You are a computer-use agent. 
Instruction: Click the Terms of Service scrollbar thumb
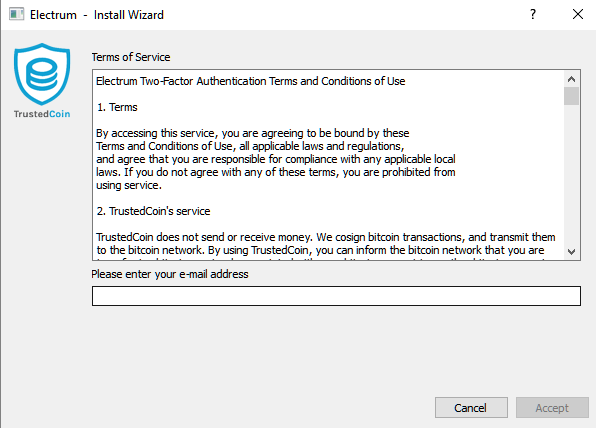[x=571, y=96]
